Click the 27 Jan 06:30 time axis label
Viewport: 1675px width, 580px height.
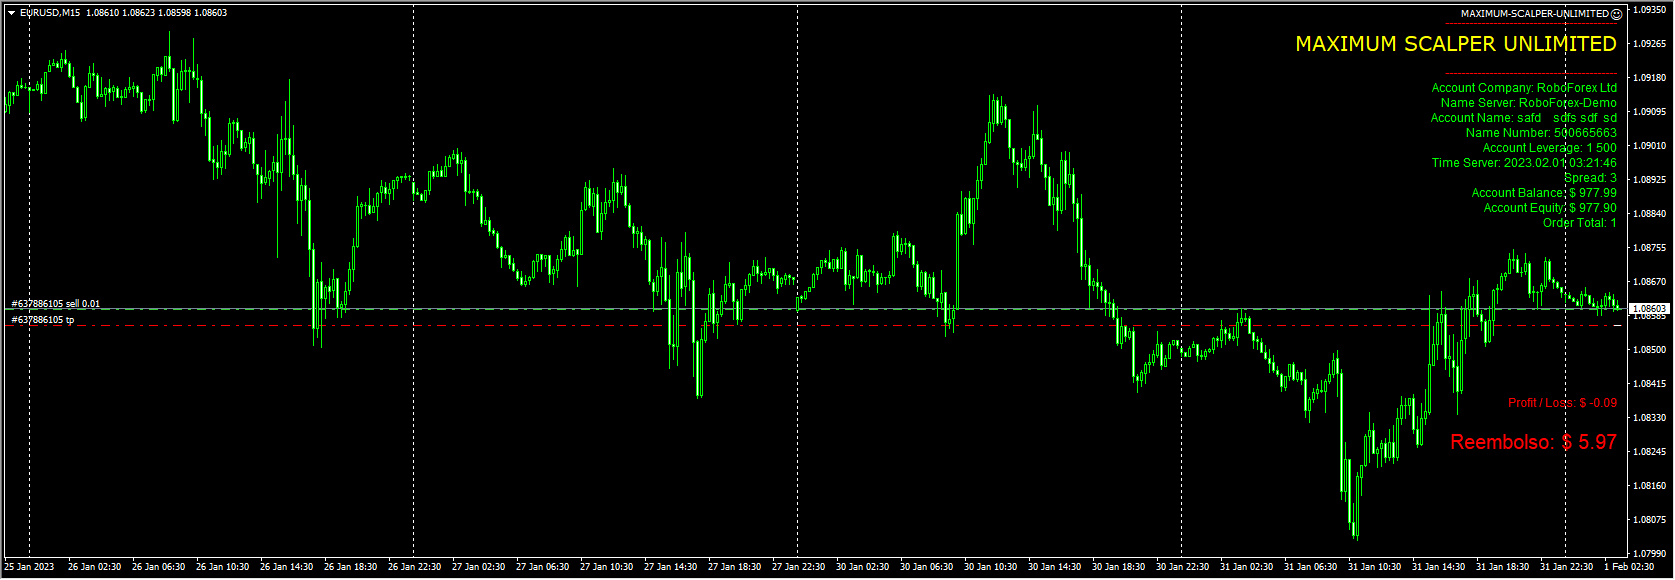click(542, 567)
